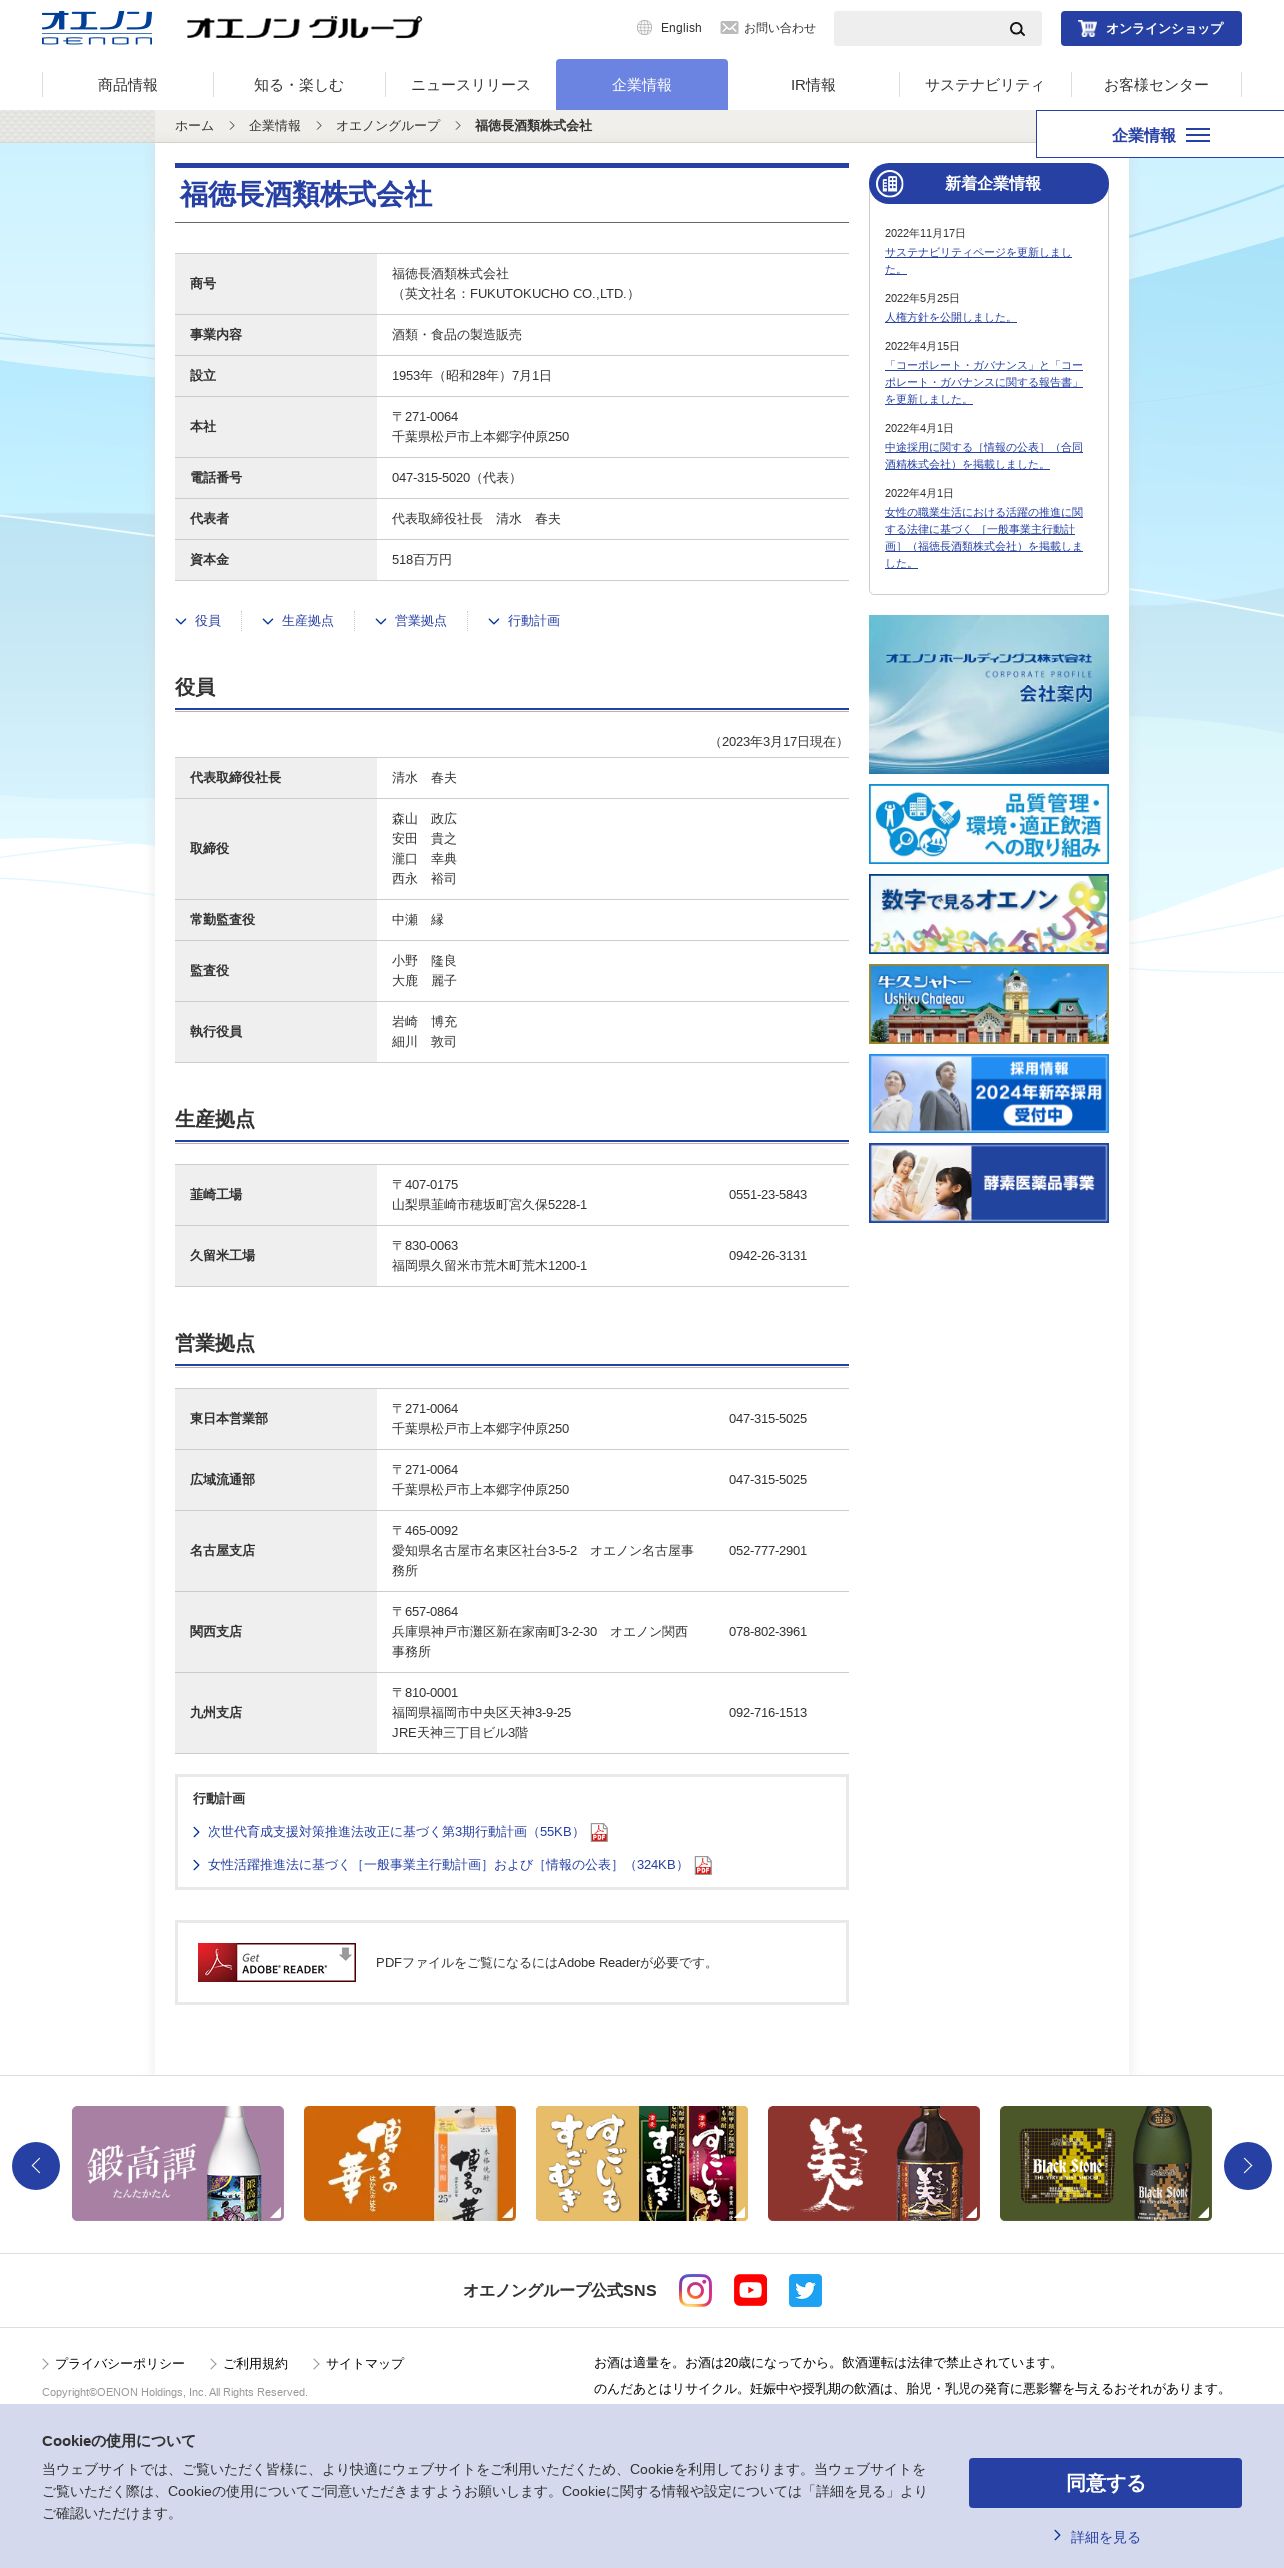Open 中途採用 情報の公表 news link
The height and width of the screenshot is (2568, 1284).
pos(984,456)
